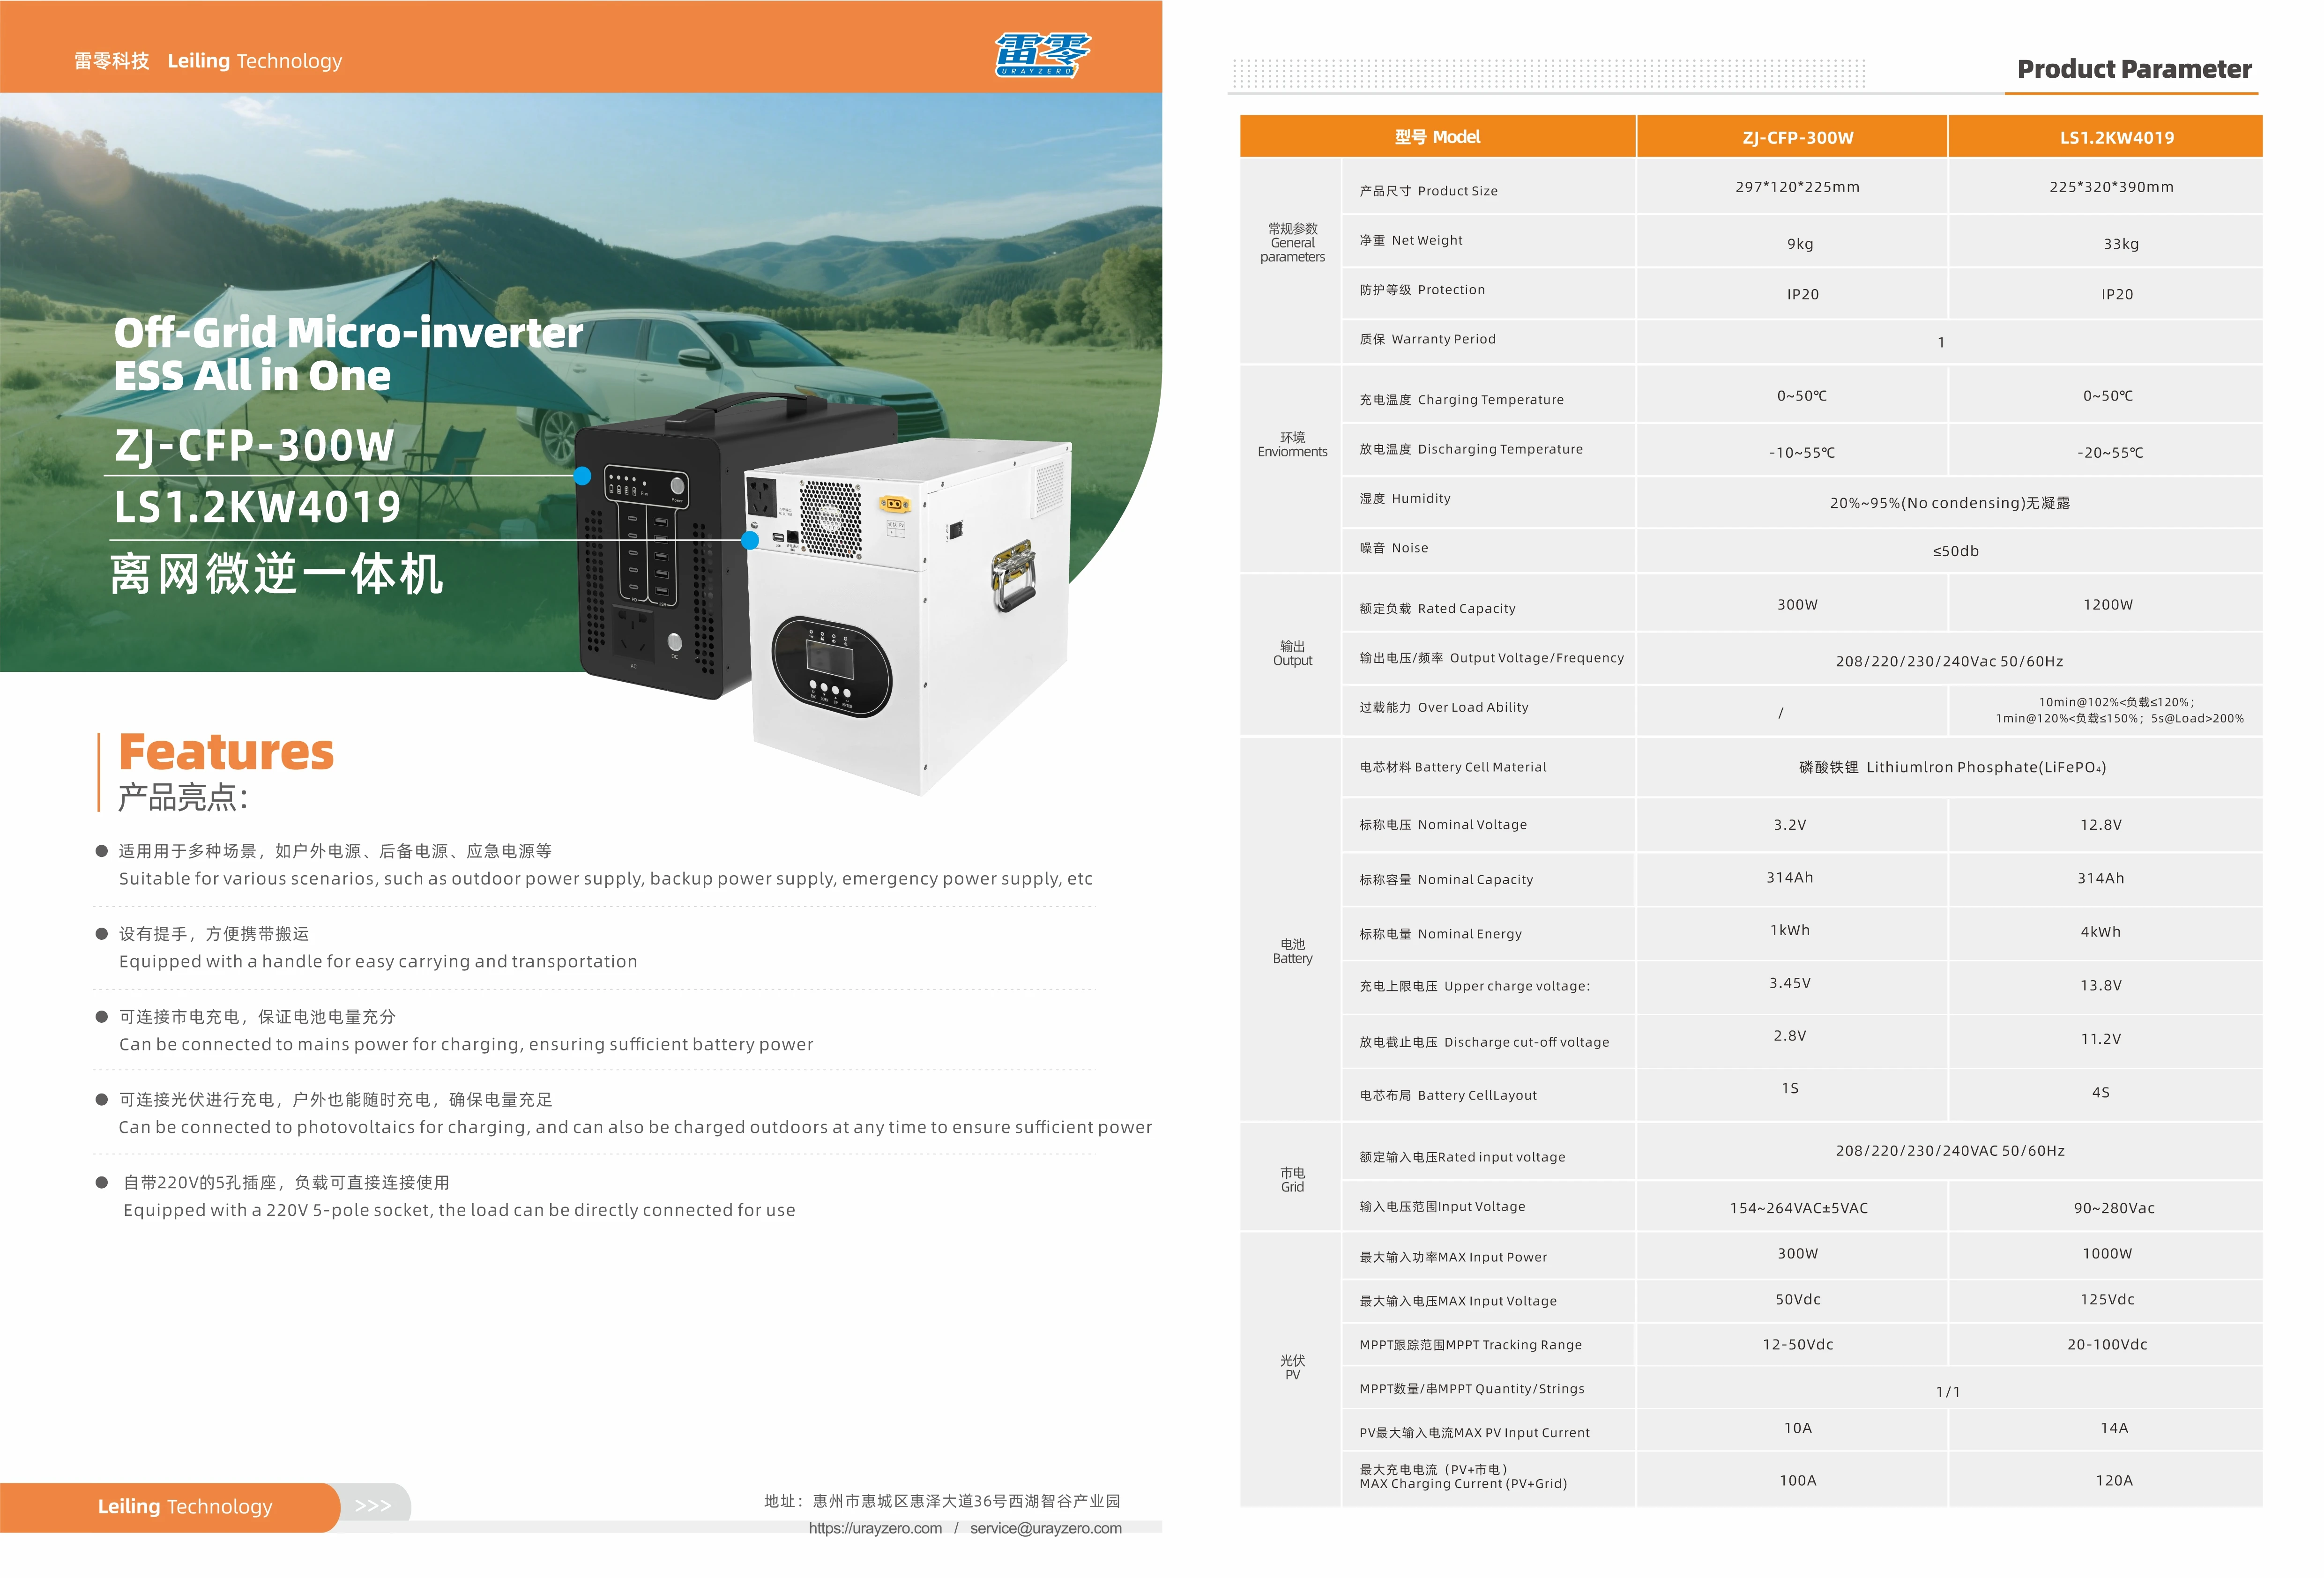Click the 125Vdc MAX input voltage value
2324x1578 pixels.
click(x=2107, y=1299)
